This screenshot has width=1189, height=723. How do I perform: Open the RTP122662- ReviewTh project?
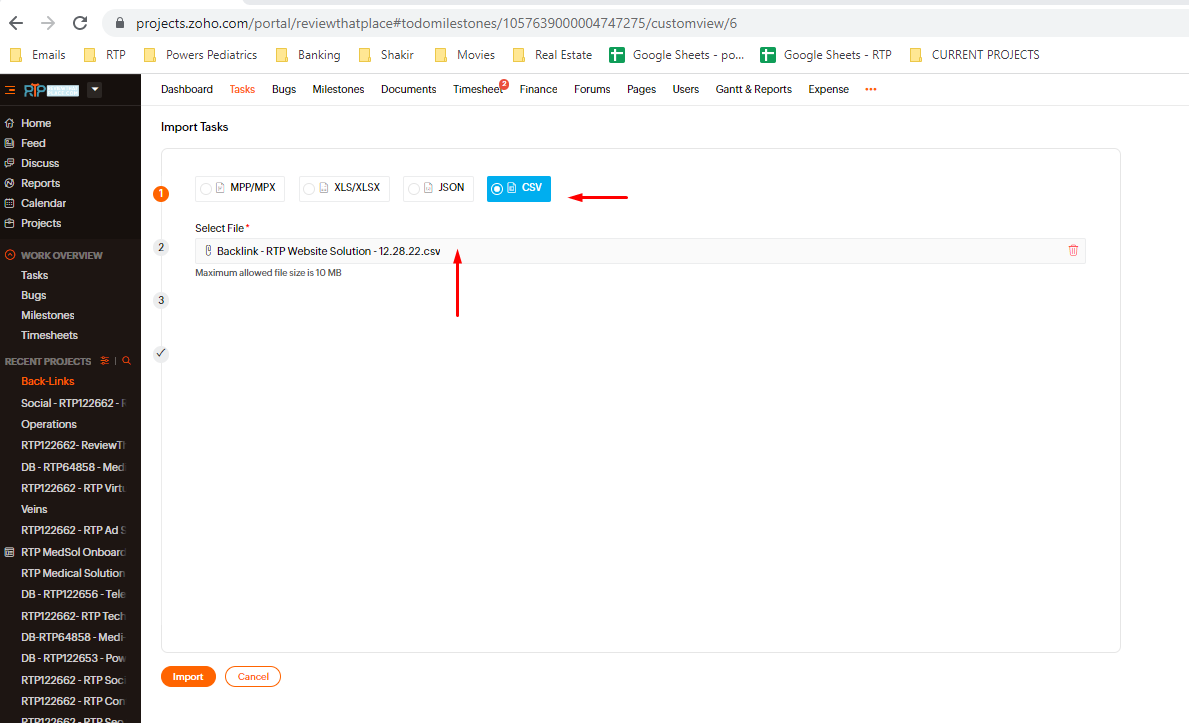(73, 445)
